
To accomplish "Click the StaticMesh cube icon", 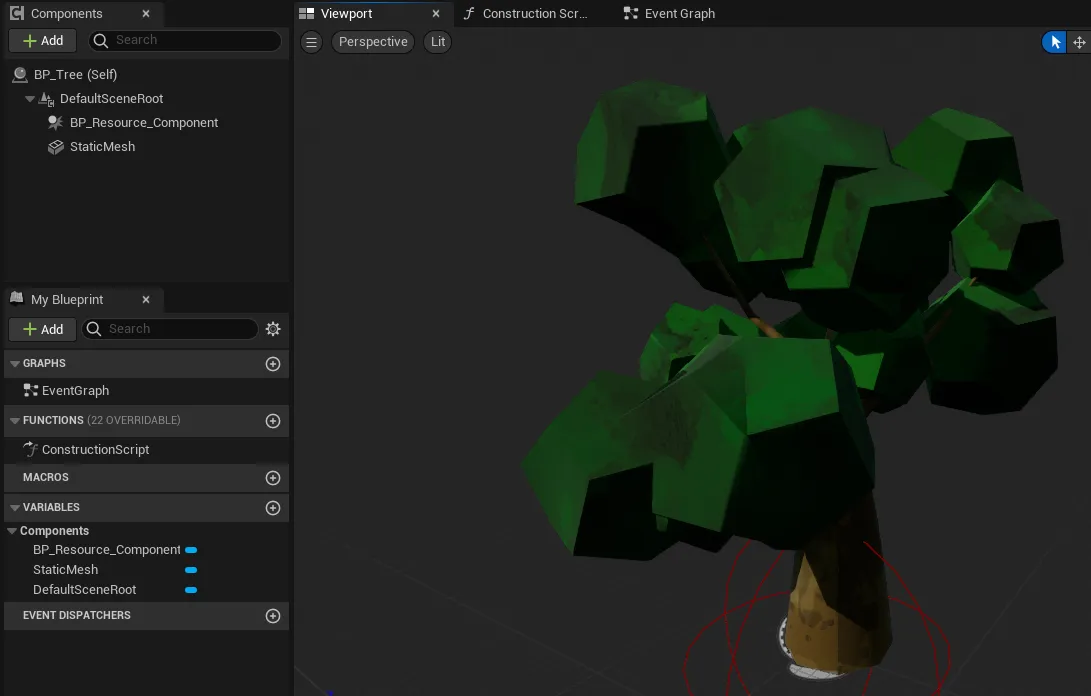I will 56,147.
